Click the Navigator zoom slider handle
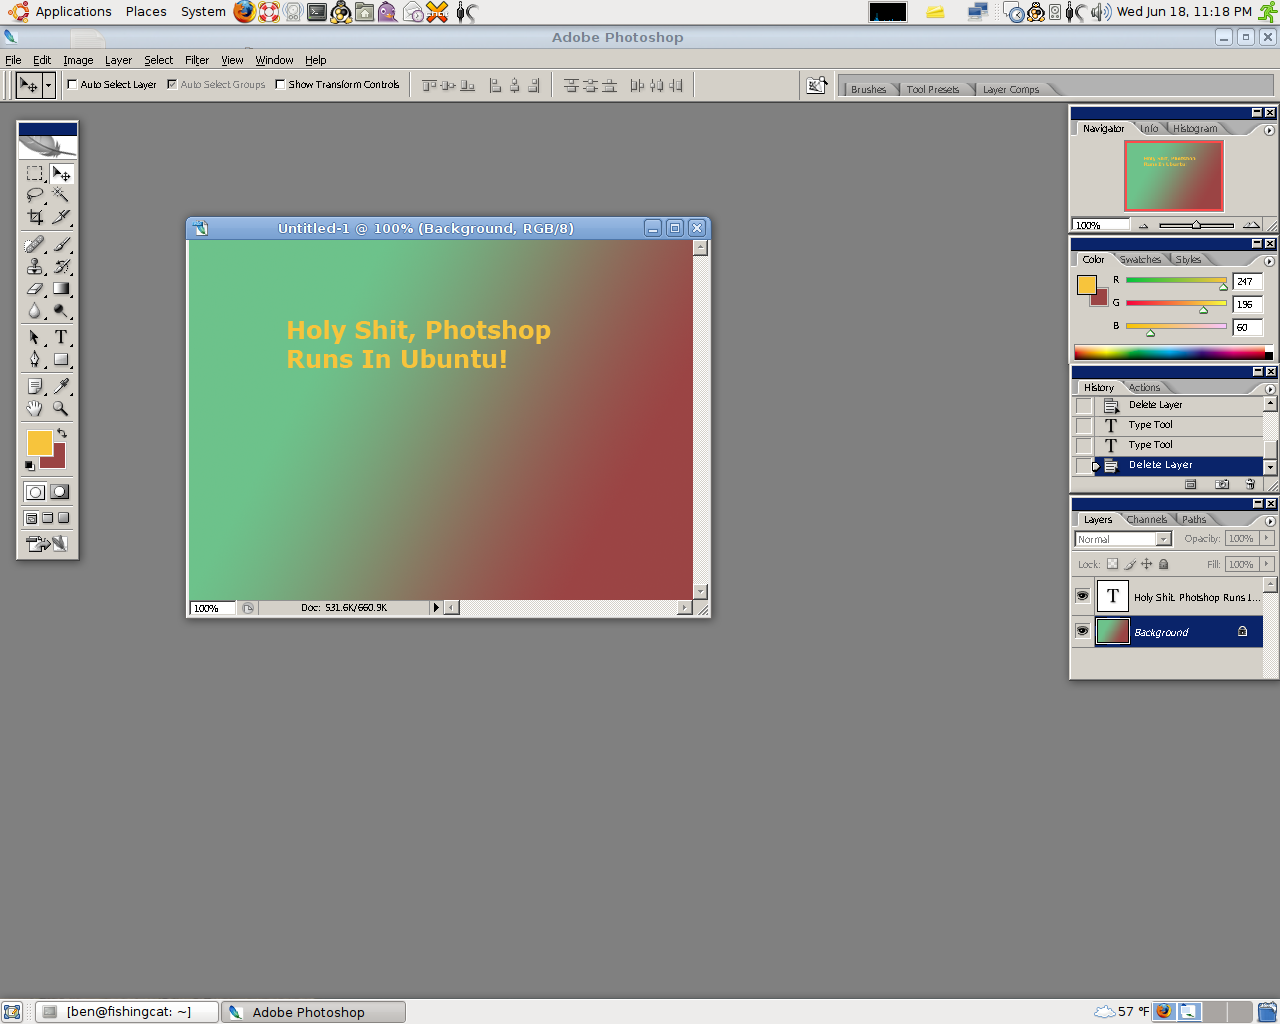Image resolution: width=1280 pixels, height=1024 pixels. click(x=1196, y=225)
